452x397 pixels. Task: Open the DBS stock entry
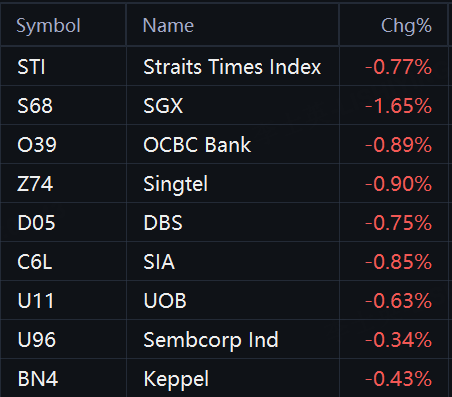(163, 223)
